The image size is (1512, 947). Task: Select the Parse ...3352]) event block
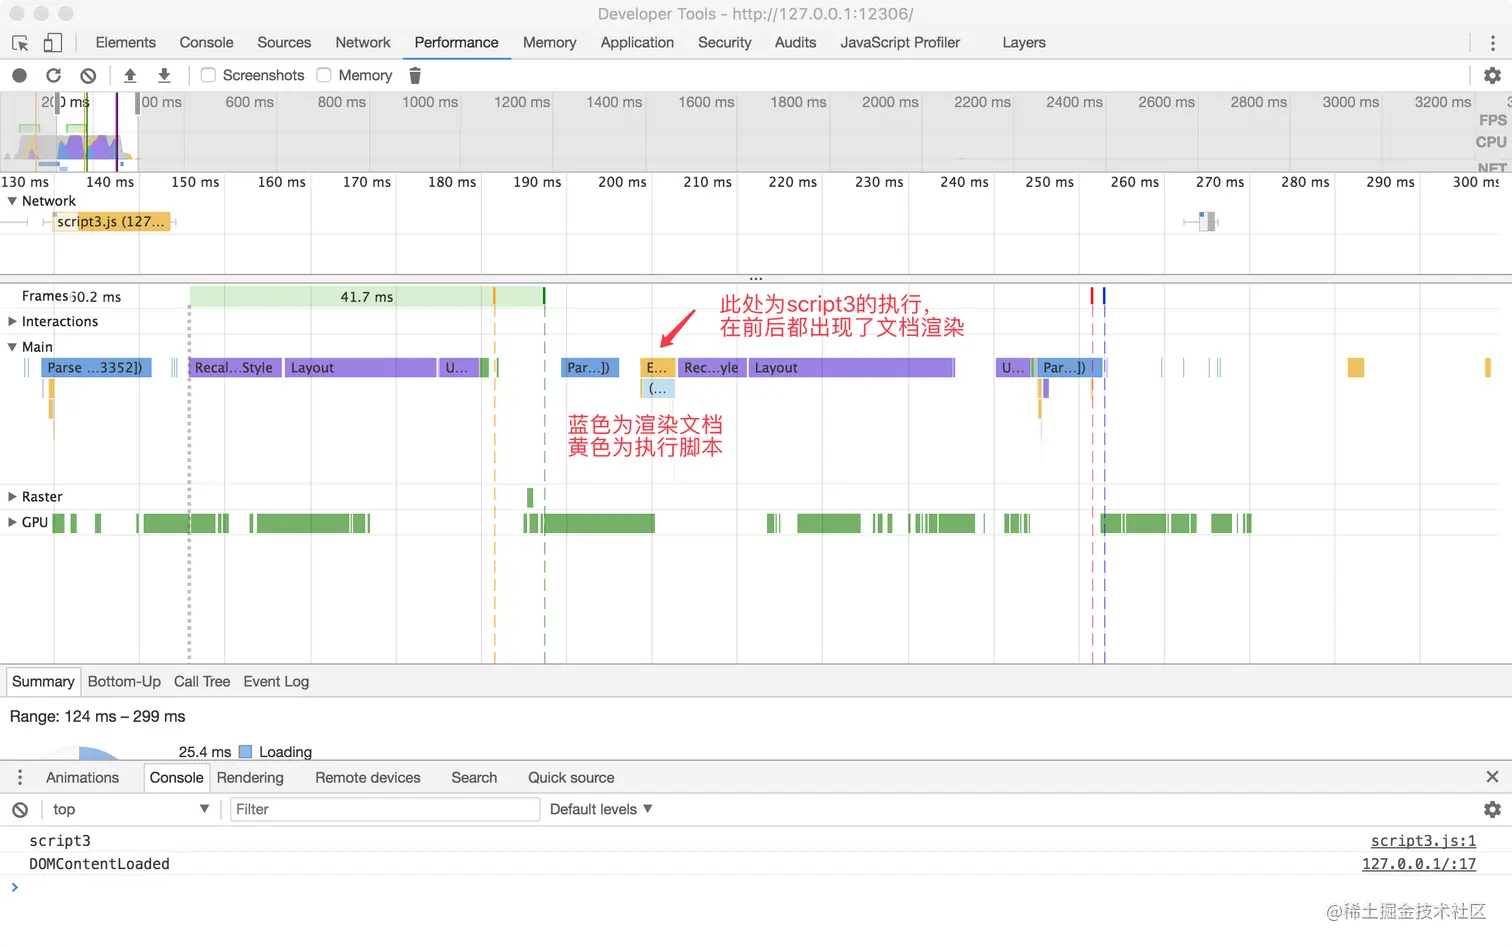(x=96, y=368)
